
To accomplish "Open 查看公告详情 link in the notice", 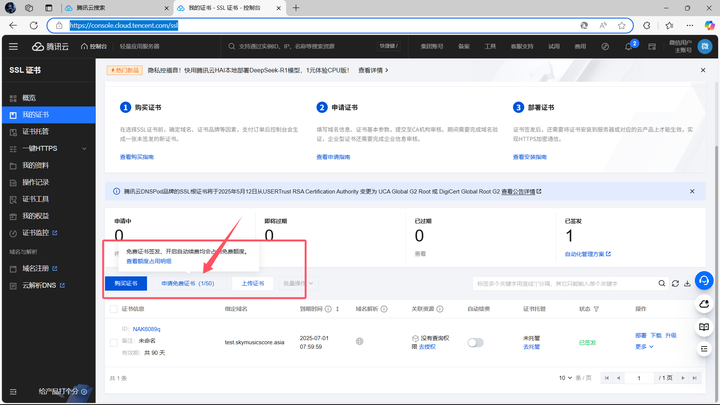I will coord(521,191).
